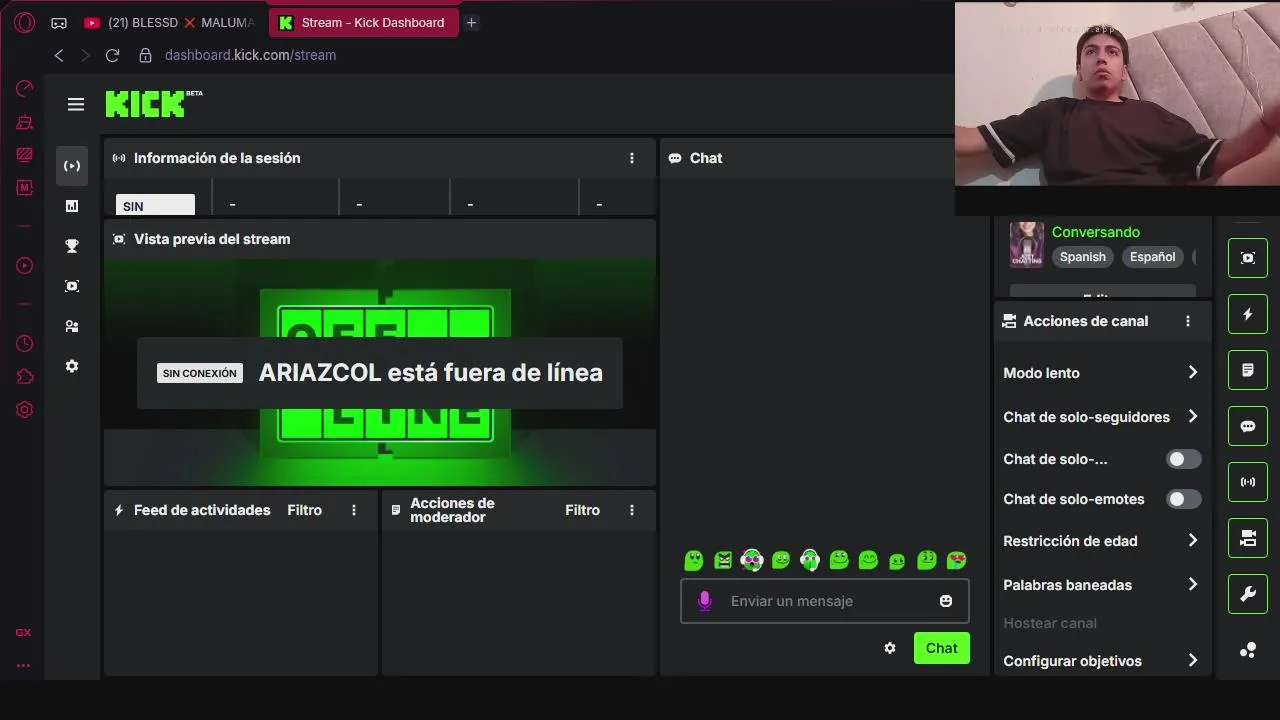Open Feed de actividades options menu
This screenshot has width=1280, height=720.
[x=354, y=510]
